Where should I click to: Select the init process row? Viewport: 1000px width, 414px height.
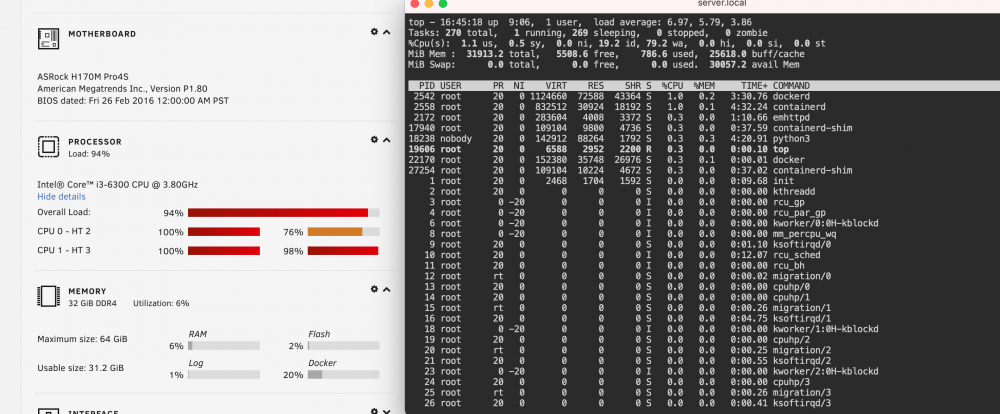click(x=702, y=181)
